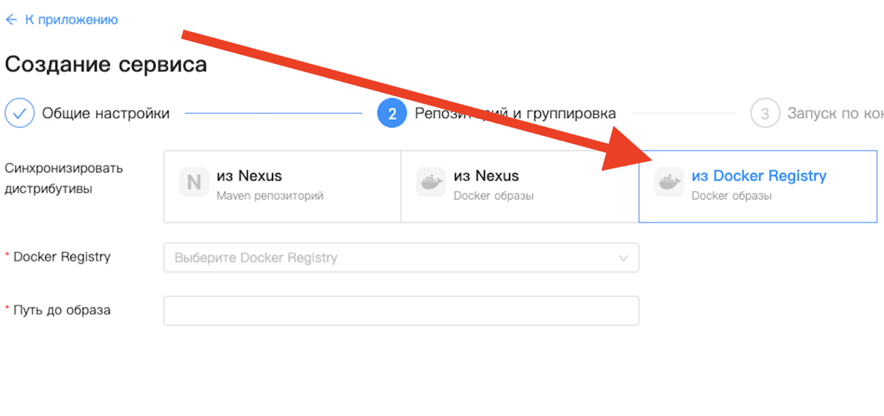Click the 'Путь до образа' field label
The width and height of the screenshot is (884, 416).
62,310
